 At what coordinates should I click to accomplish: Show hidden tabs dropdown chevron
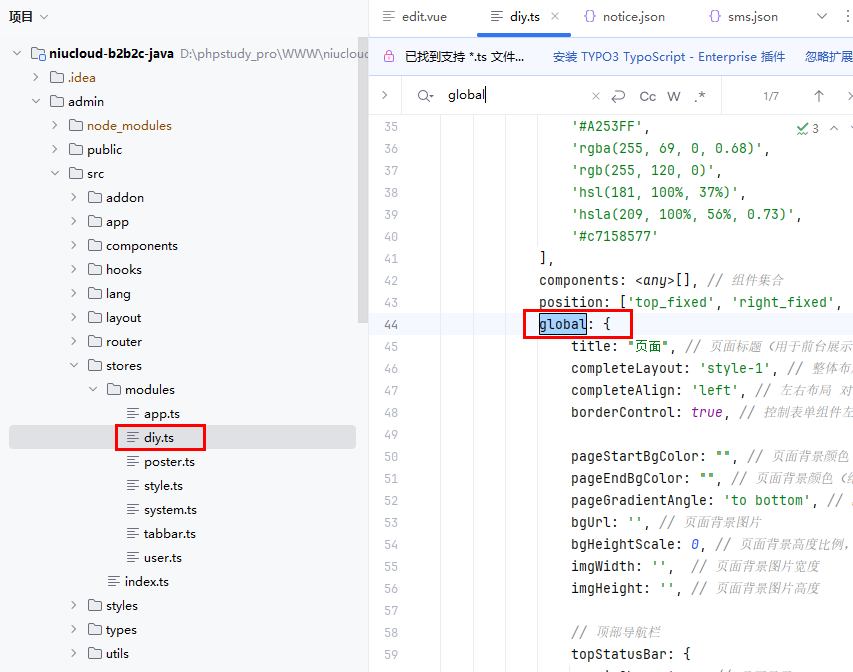pos(822,17)
